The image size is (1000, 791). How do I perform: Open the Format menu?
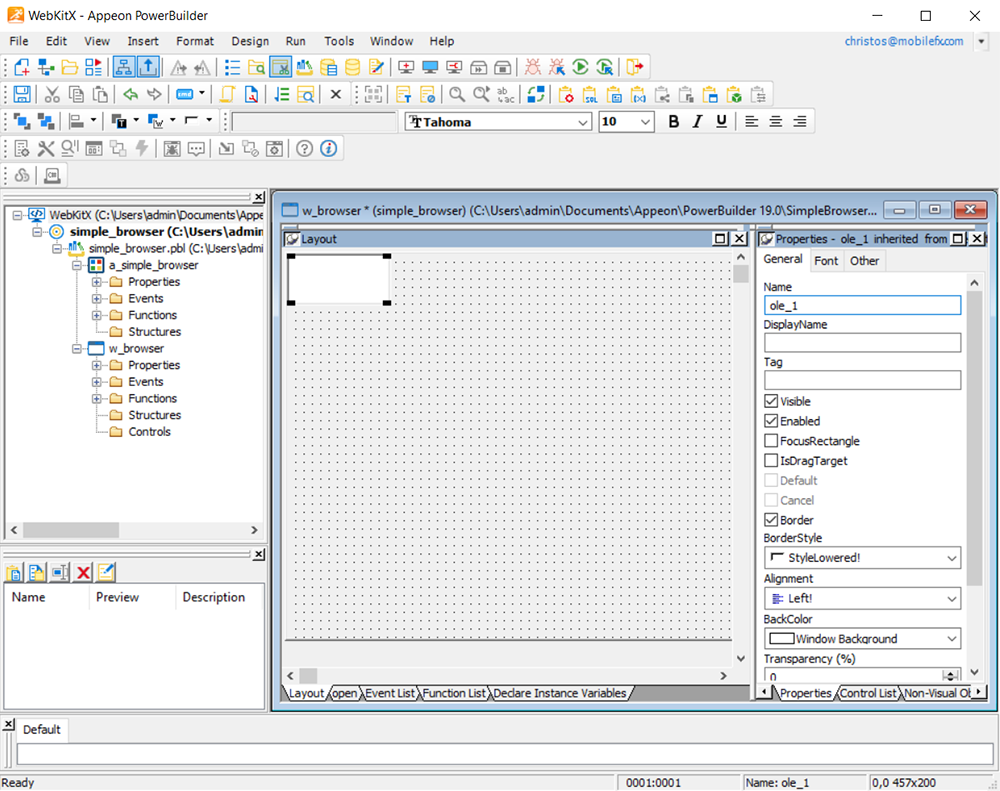pos(195,41)
